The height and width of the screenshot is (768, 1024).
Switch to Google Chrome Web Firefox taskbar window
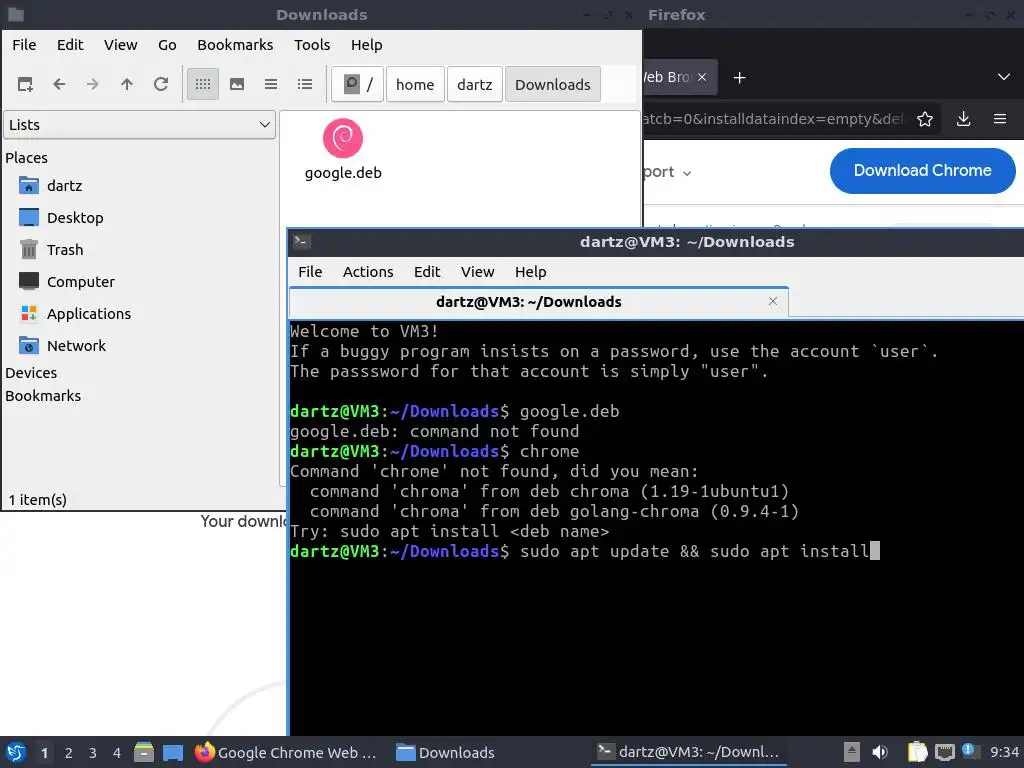tap(286, 752)
